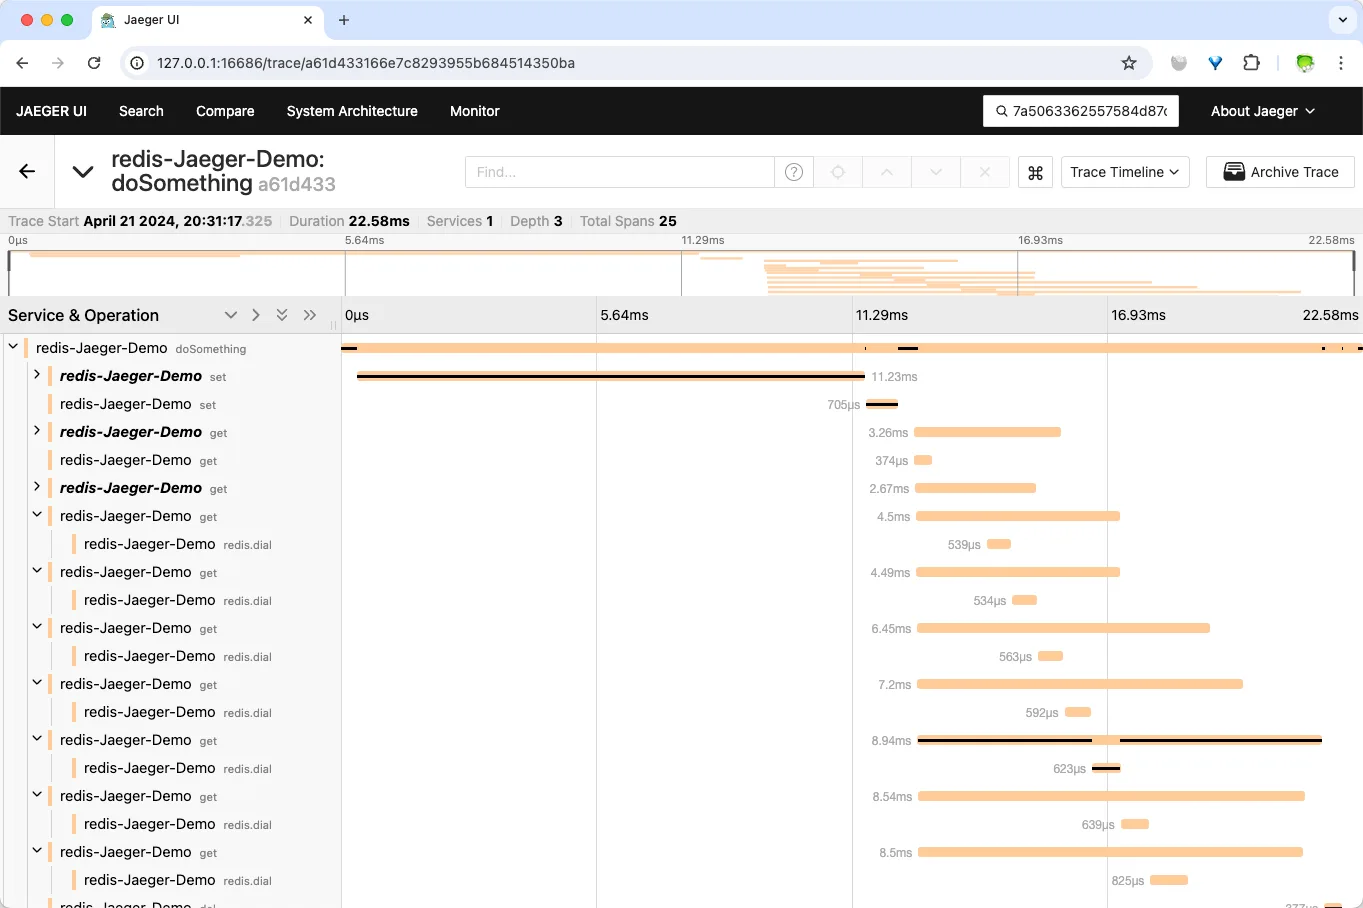1363x908 pixels.
Task: Collapse all spans with the single chevron
Action: pos(231,314)
